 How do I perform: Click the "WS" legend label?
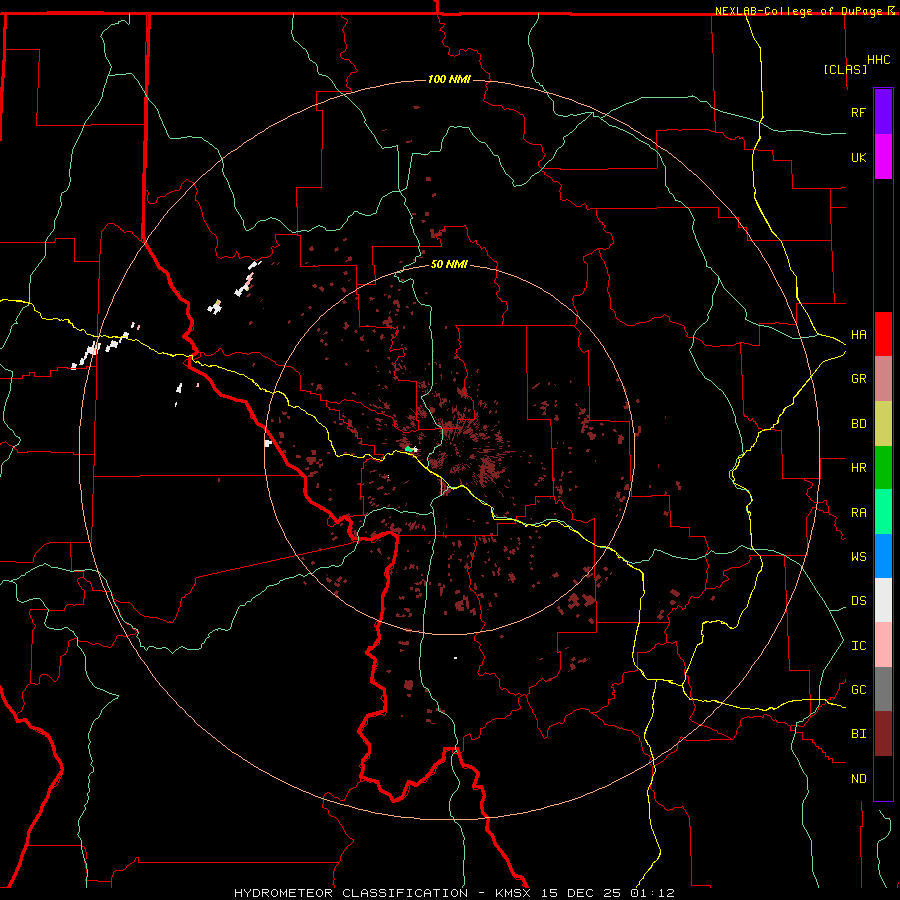coord(858,556)
